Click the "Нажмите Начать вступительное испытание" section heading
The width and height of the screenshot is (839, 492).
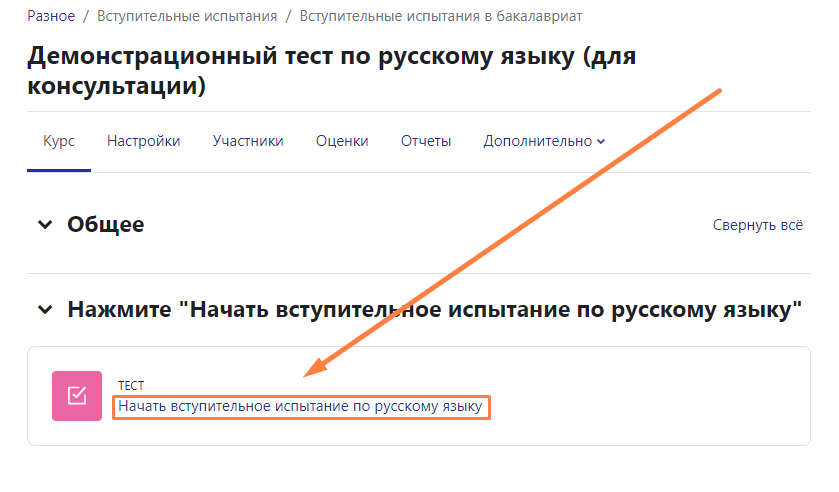pos(435,310)
